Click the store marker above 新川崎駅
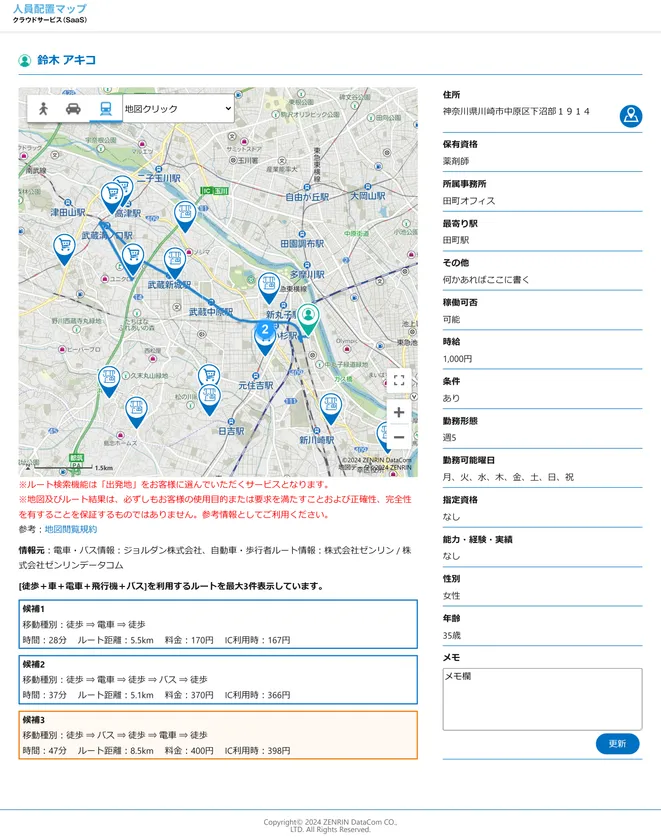 [330, 405]
